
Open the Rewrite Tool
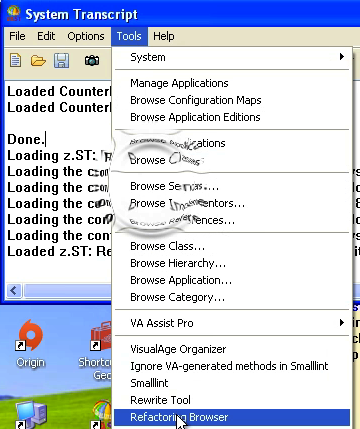(232, 400)
